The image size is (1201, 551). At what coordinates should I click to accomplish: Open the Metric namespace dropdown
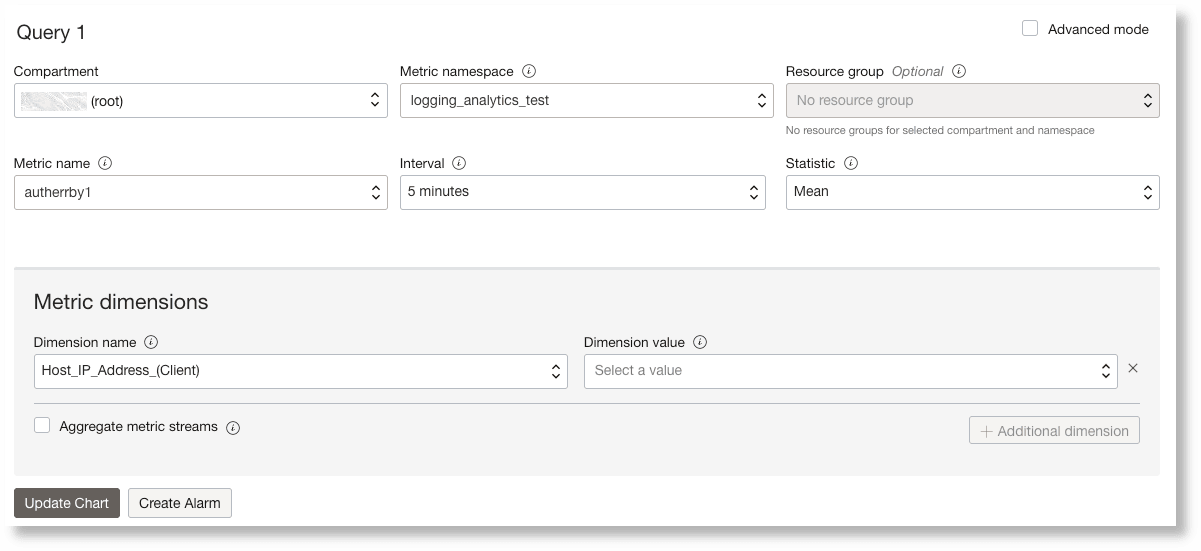[586, 100]
